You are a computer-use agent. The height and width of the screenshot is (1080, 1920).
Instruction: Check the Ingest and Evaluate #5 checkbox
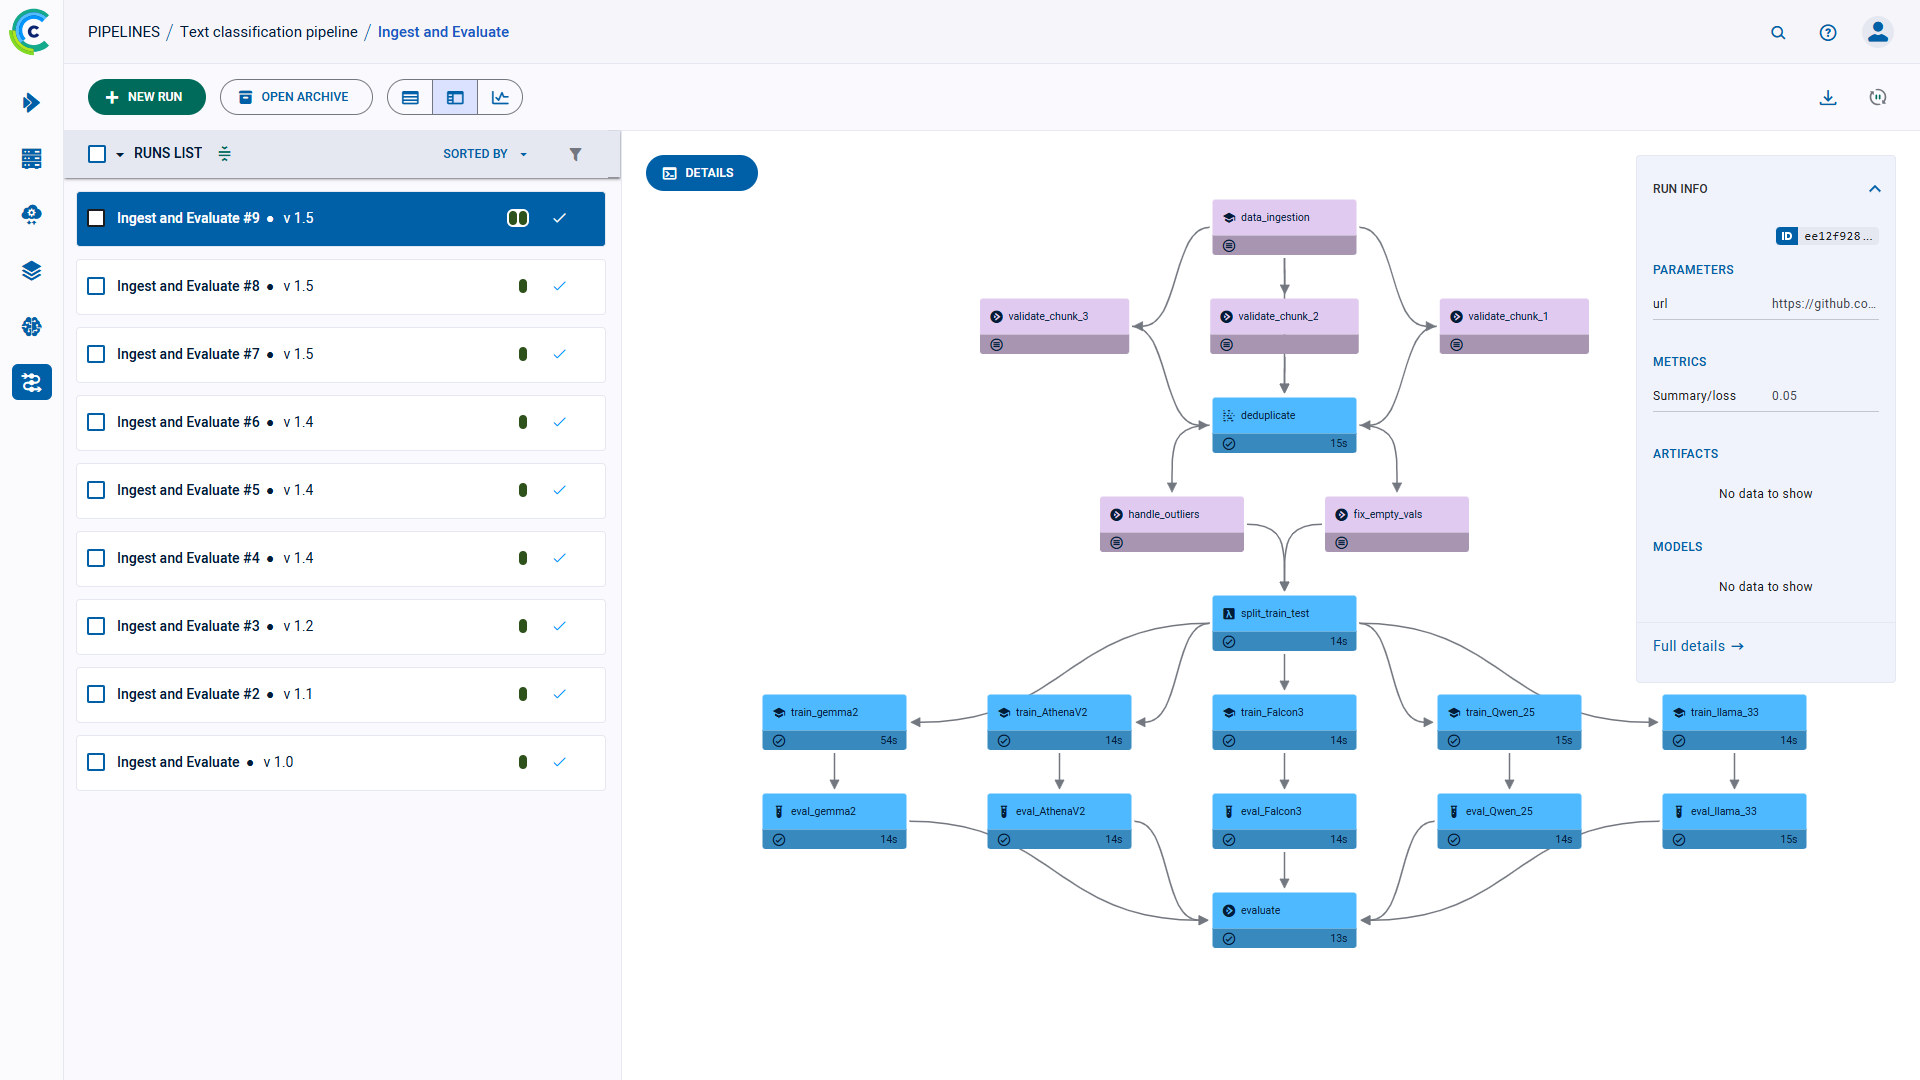point(96,490)
